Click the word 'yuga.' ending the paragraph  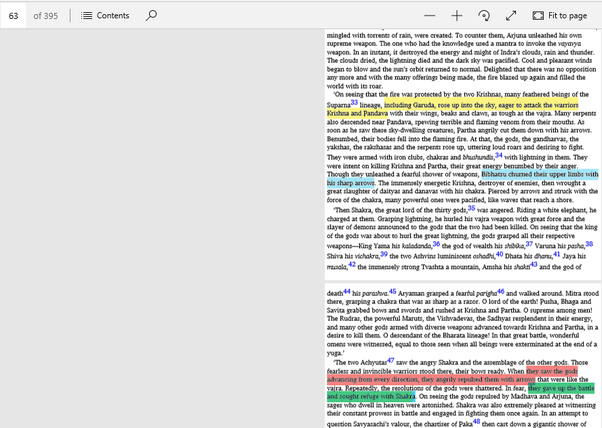point(334,353)
